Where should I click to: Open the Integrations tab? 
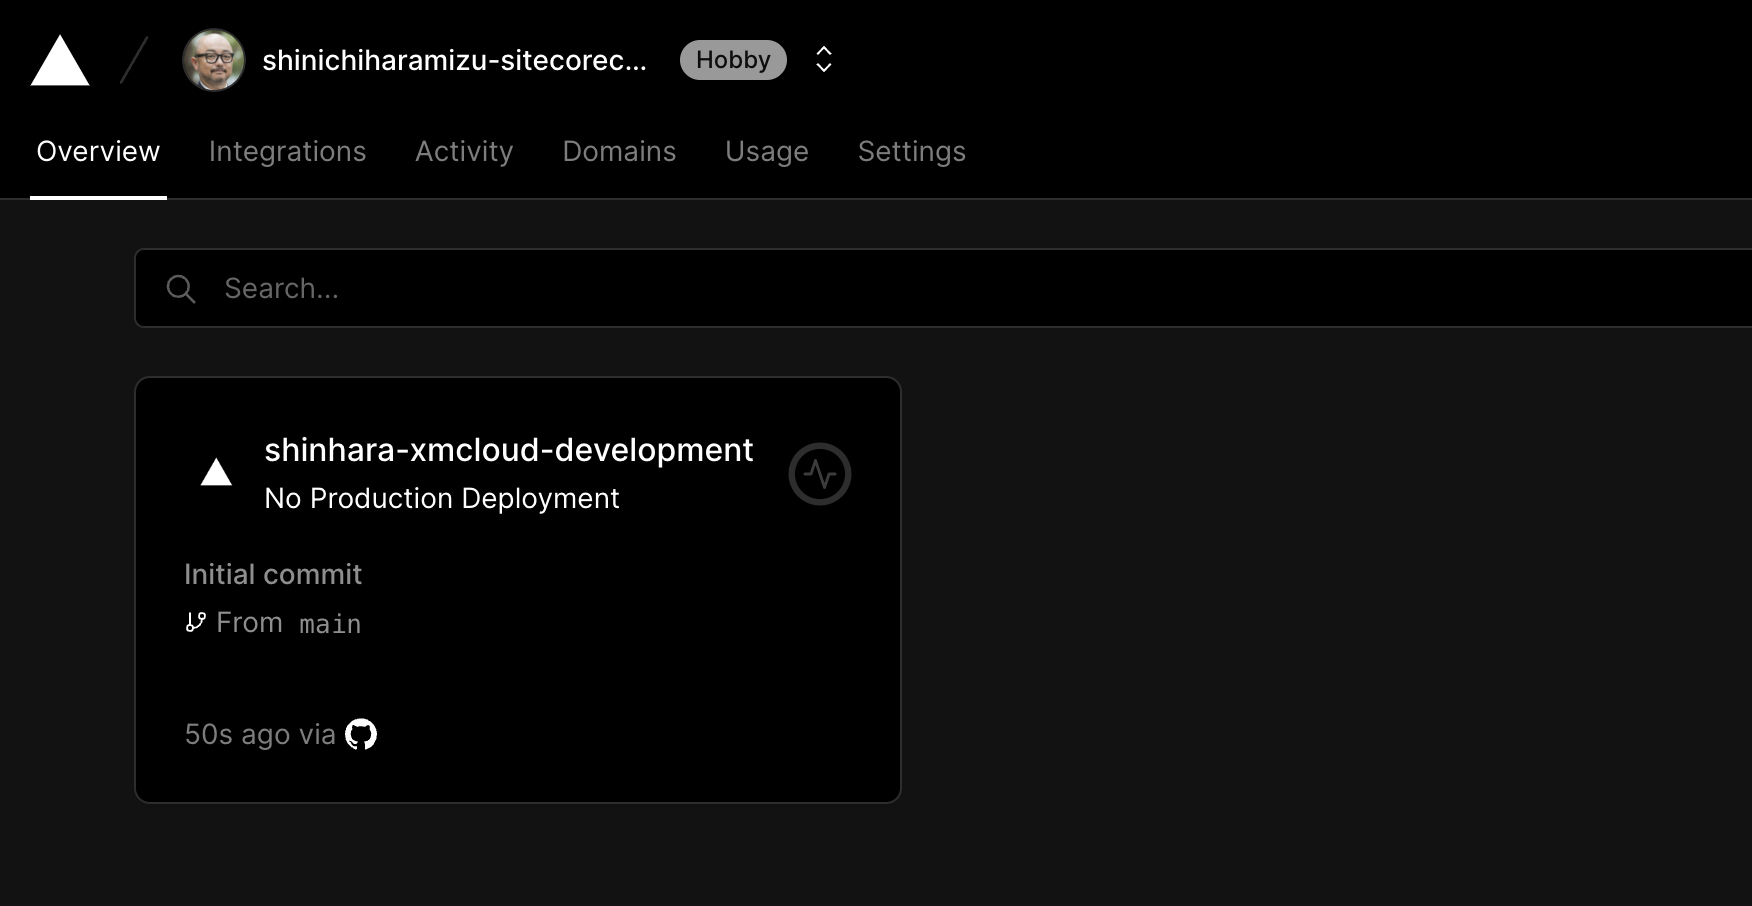tap(287, 151)
